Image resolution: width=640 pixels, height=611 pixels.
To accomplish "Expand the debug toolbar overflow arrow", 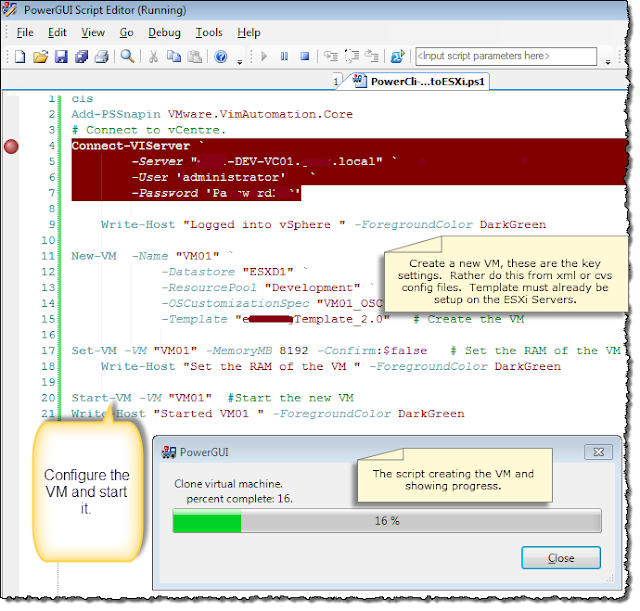I will coord(608,62).
